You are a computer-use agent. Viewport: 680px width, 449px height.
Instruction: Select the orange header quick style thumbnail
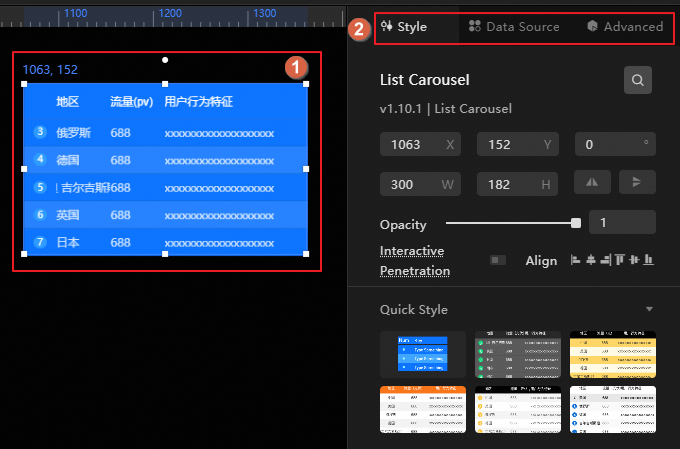[423, 410]
